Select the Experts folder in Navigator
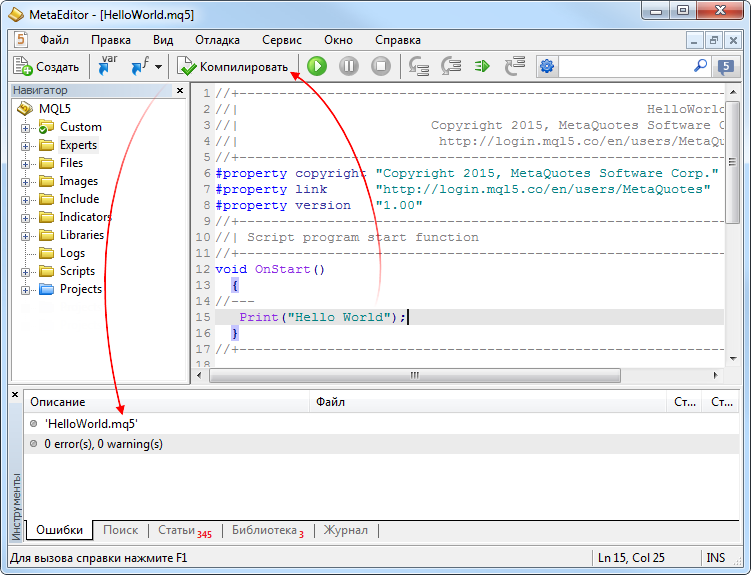The image size is (751, 575). [79, 145]
